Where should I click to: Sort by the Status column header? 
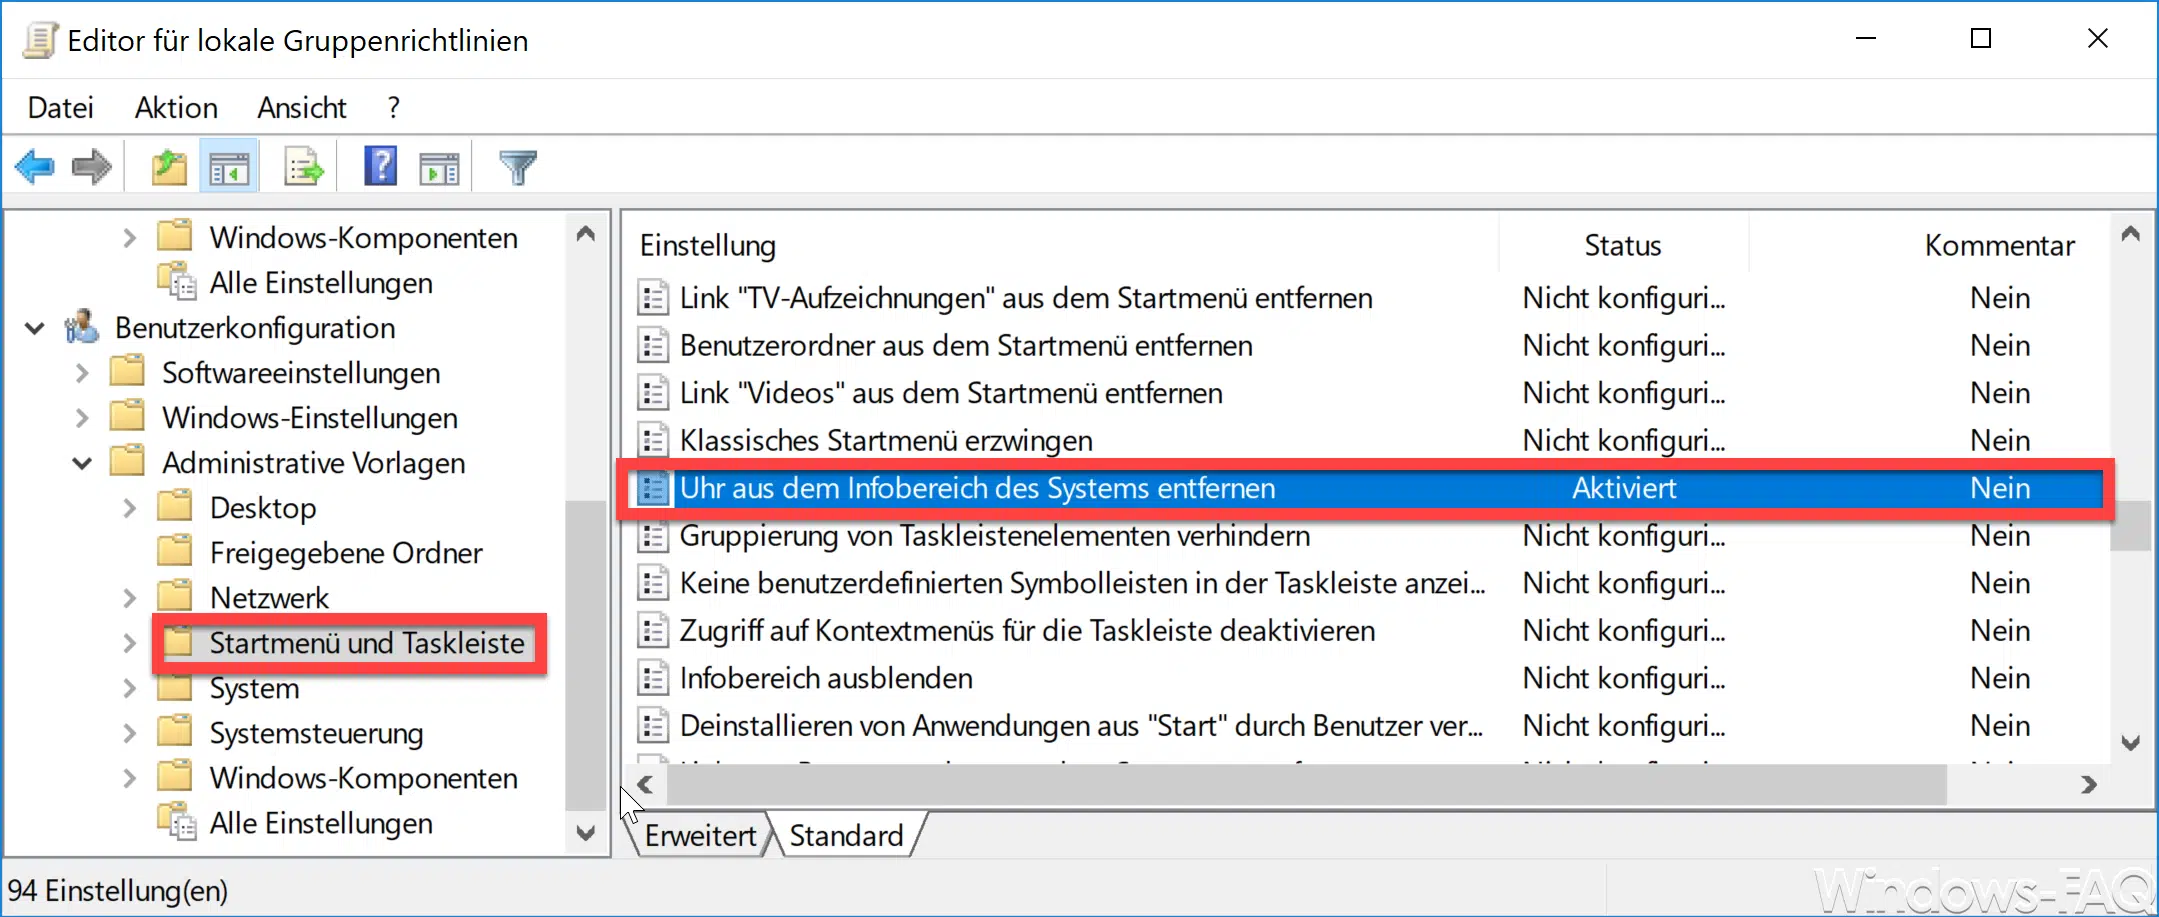1622,245
